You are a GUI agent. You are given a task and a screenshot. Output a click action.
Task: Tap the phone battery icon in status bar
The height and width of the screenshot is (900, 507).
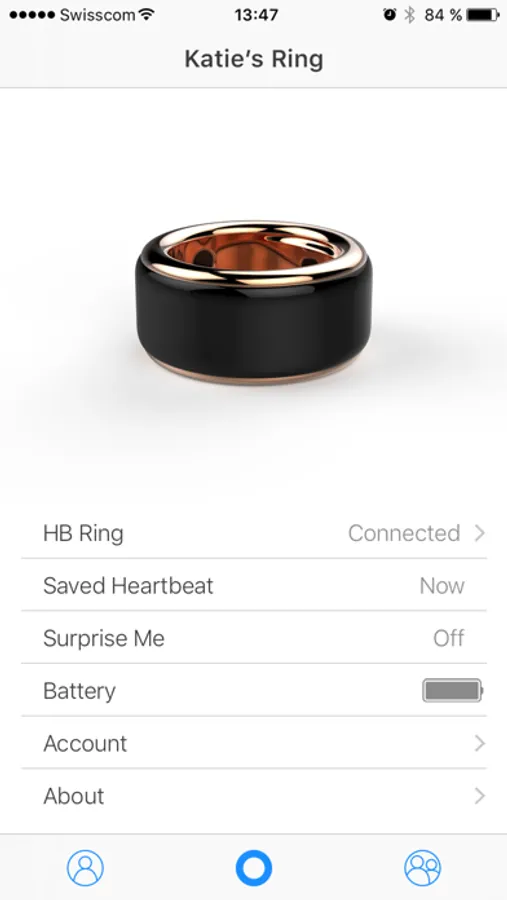click(x=483, y=15)
